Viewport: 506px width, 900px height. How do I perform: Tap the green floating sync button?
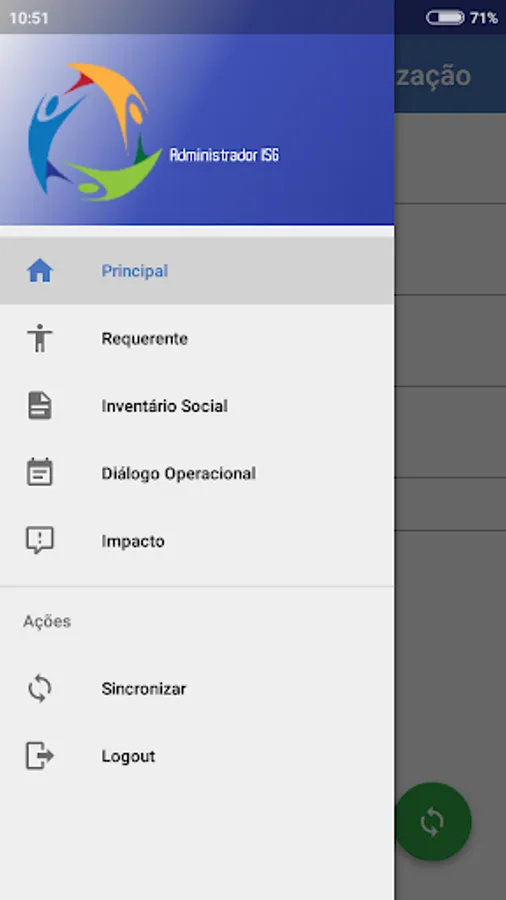(433, 821)
